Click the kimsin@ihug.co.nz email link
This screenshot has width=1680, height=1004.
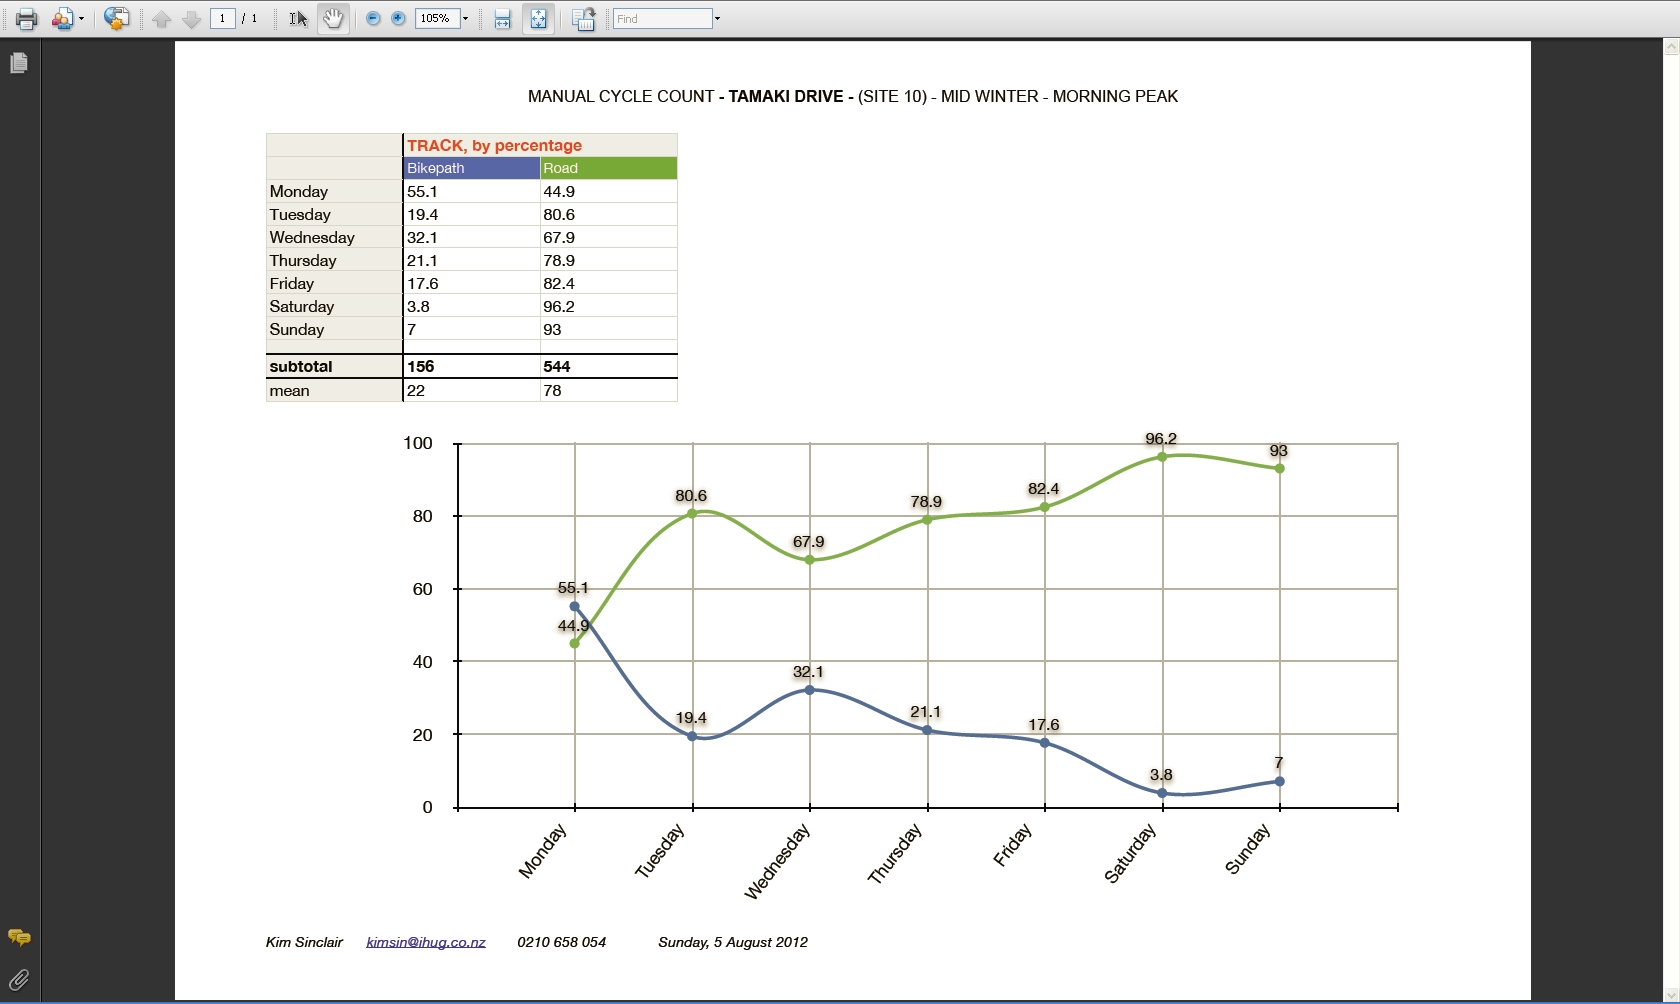coord(426,942)
